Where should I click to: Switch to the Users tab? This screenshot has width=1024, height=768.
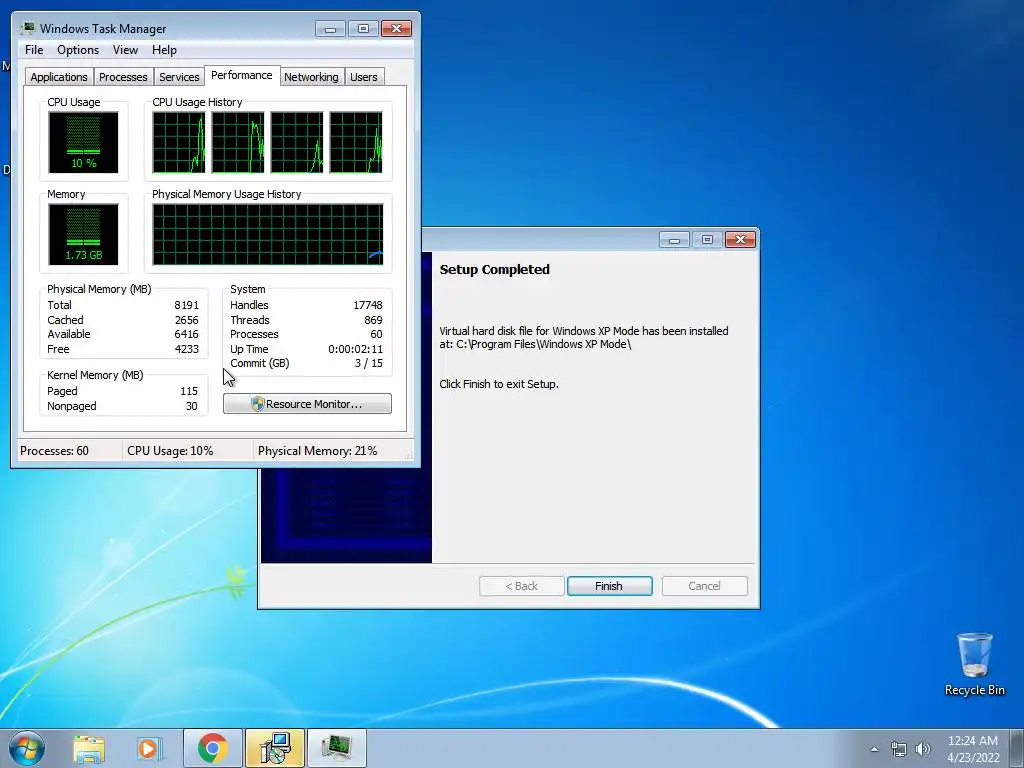click(x=364, y=77)
